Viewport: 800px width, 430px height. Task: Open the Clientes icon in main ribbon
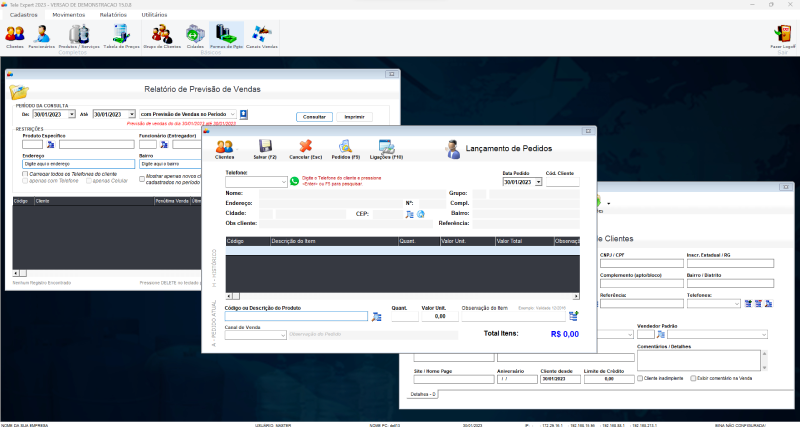15,36
